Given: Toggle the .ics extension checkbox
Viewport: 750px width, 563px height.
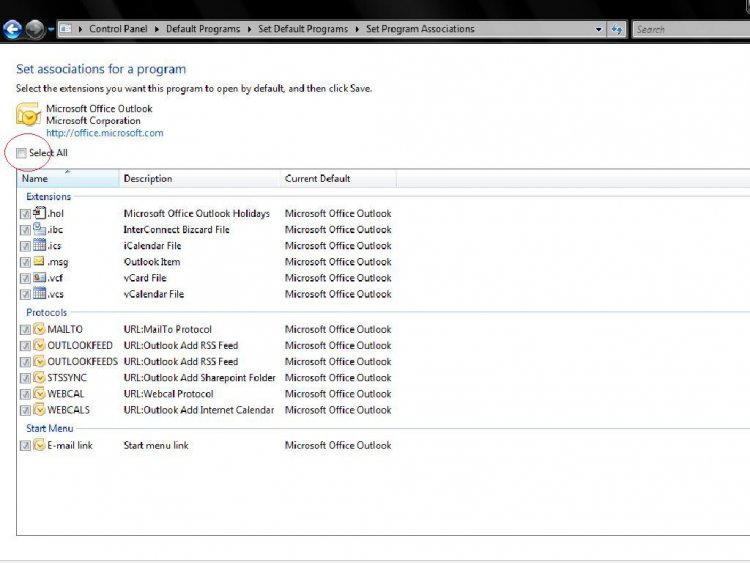Looking at the screenshot, I should (x=25, y=246).
